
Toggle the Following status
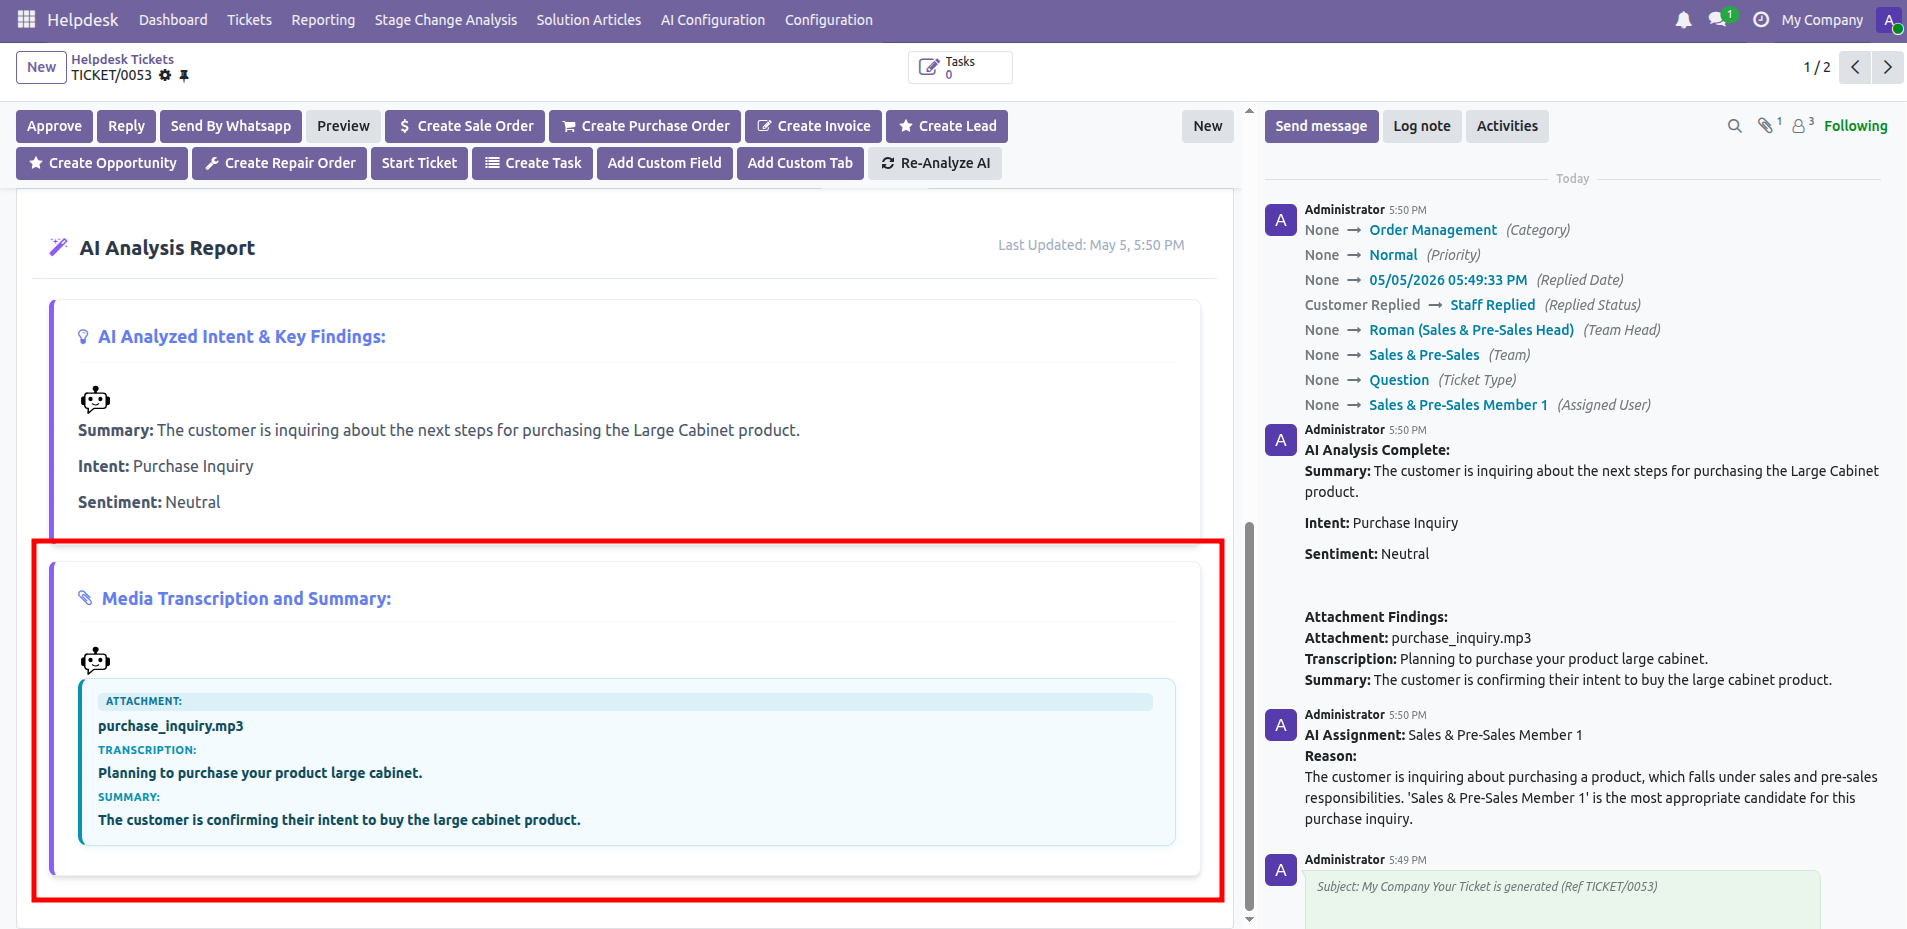point(1855,126)
